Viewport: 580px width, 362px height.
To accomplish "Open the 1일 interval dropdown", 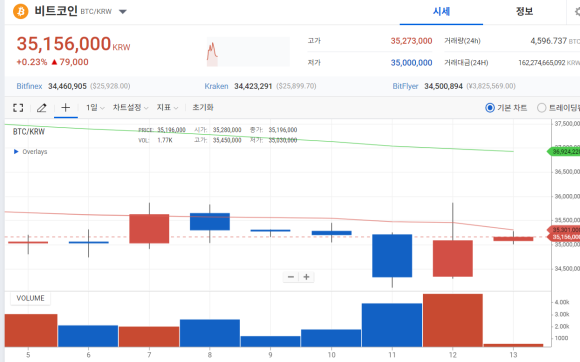I will pyautogui.click(x=95, y=108).
